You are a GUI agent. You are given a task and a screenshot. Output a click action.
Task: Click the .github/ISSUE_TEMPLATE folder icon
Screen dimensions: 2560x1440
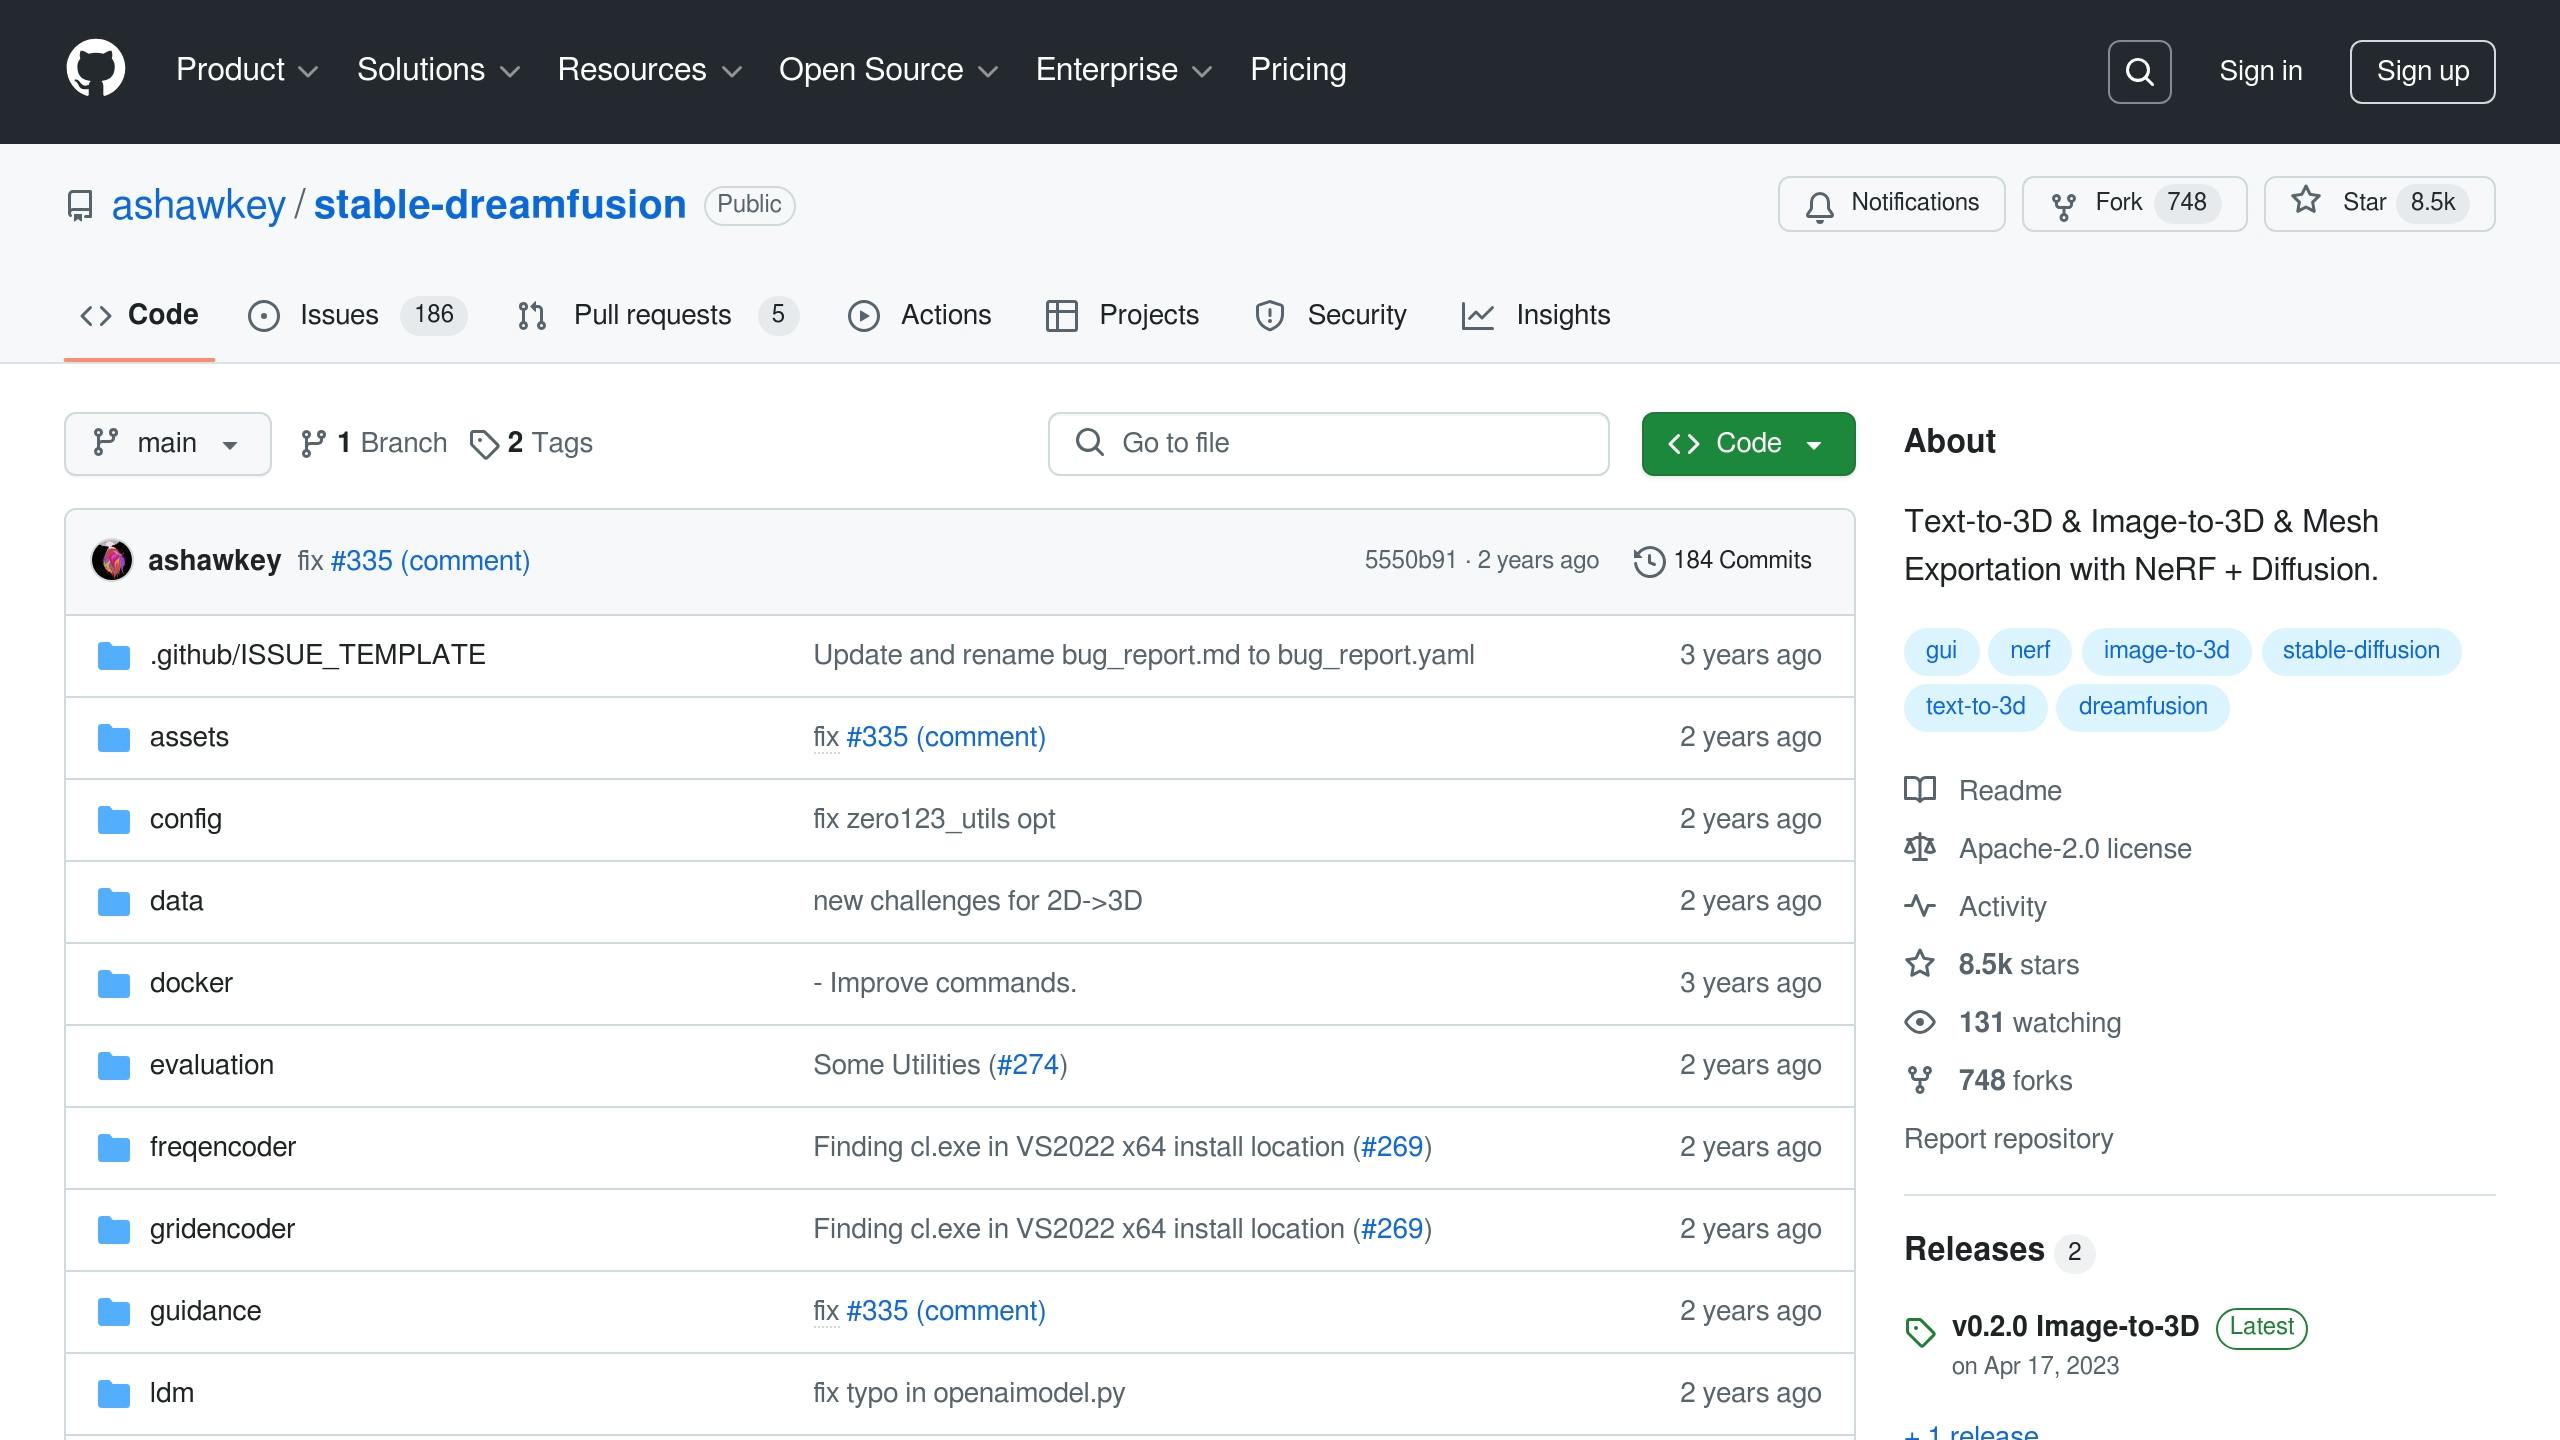114,656
